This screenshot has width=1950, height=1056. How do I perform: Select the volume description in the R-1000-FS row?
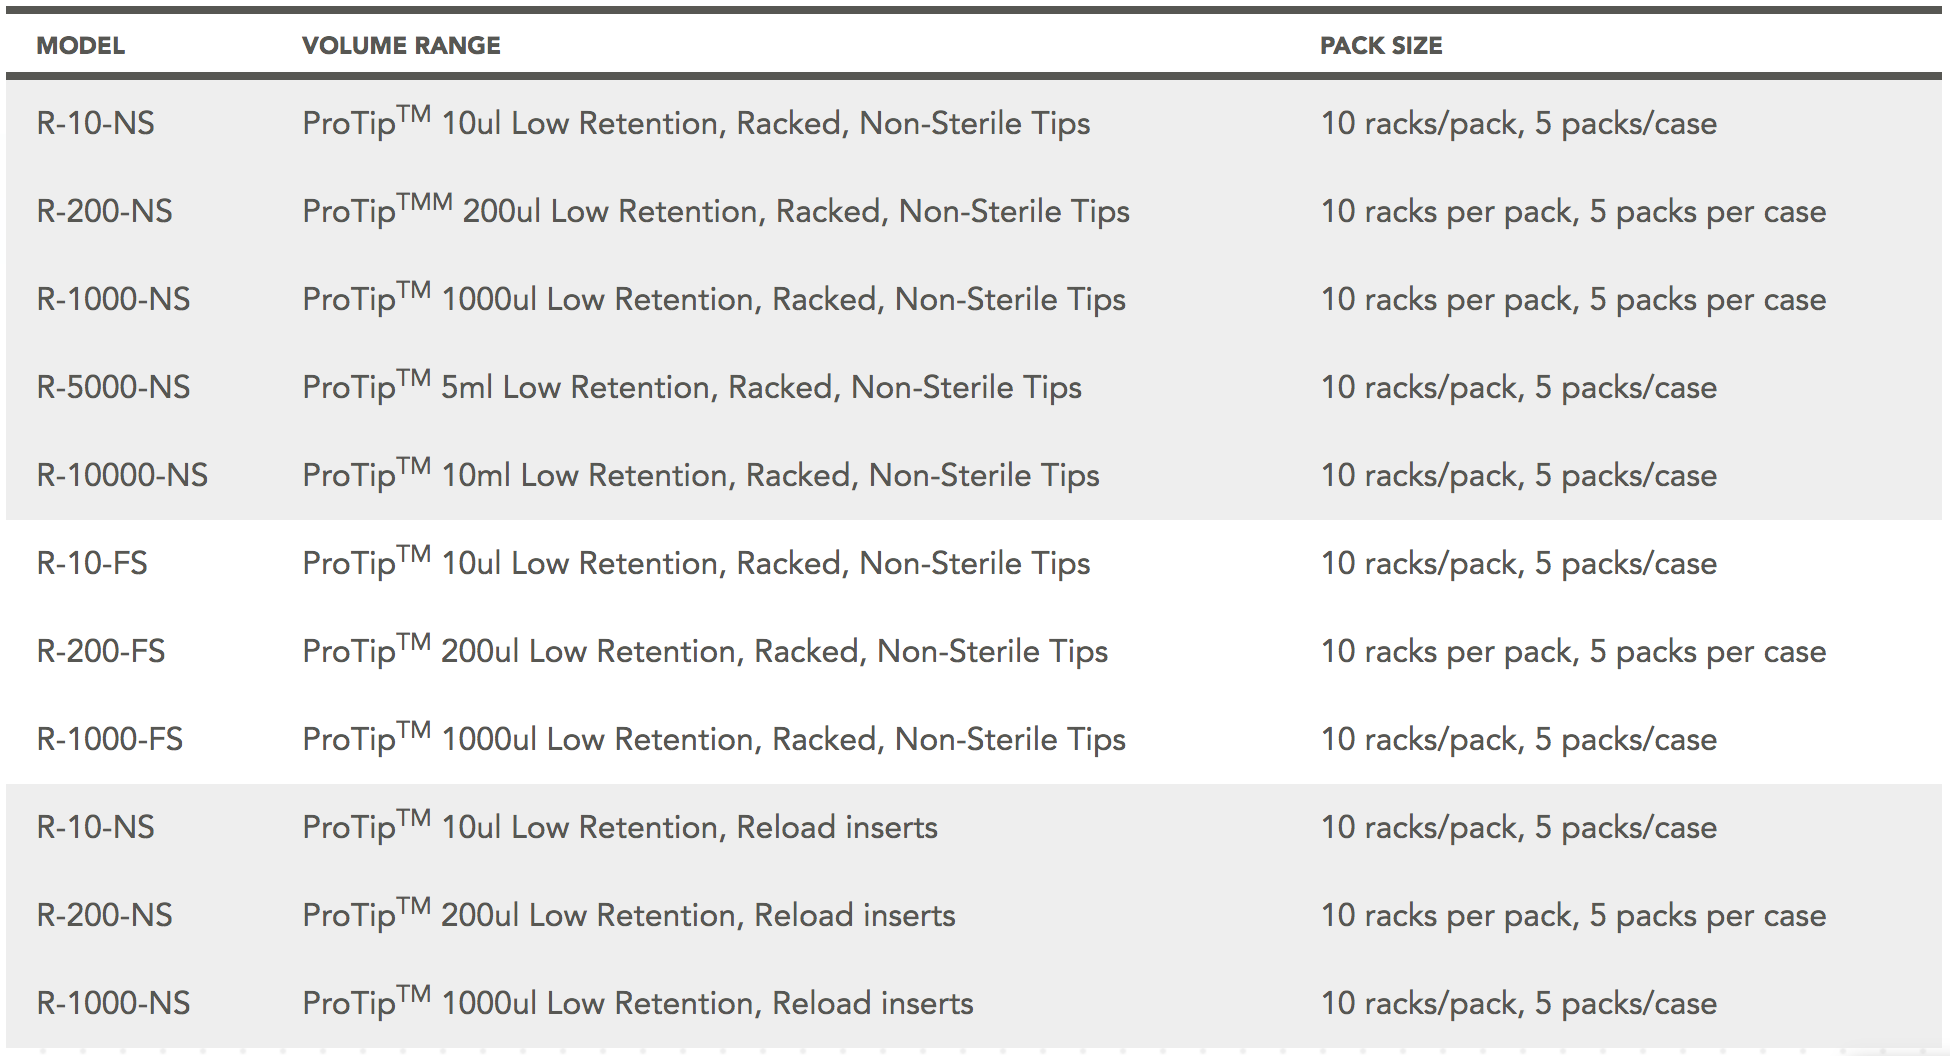[714, 740]
